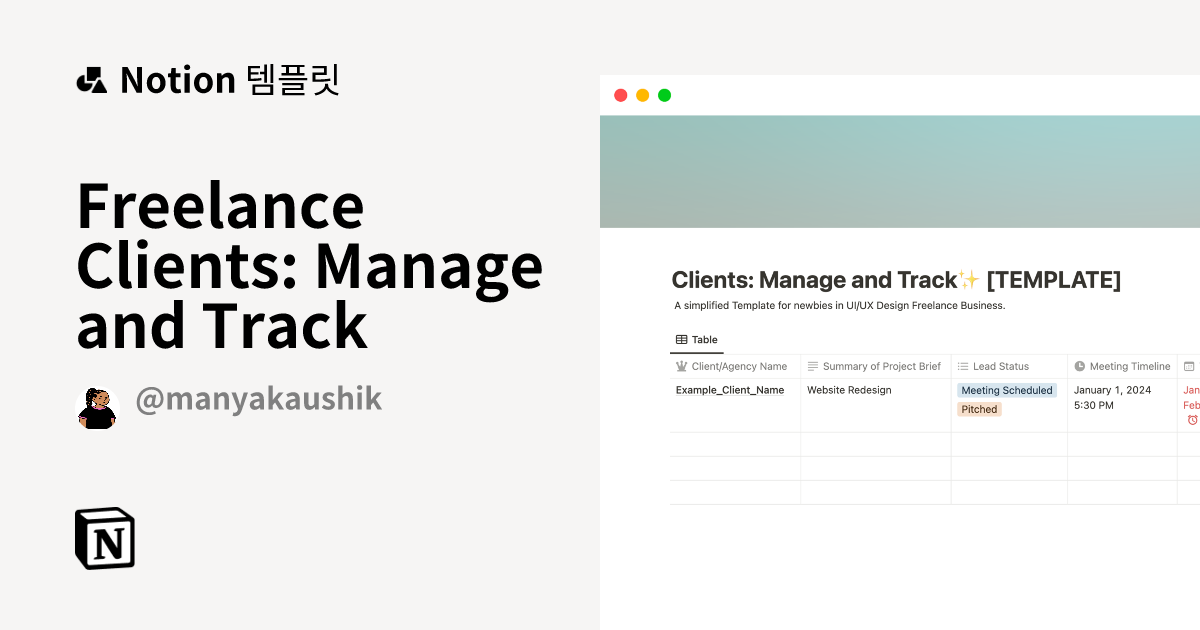Screen dimensions: 1200x630
Task: Click the clock icon on Meeting Timeline column
Action: 1078,366
